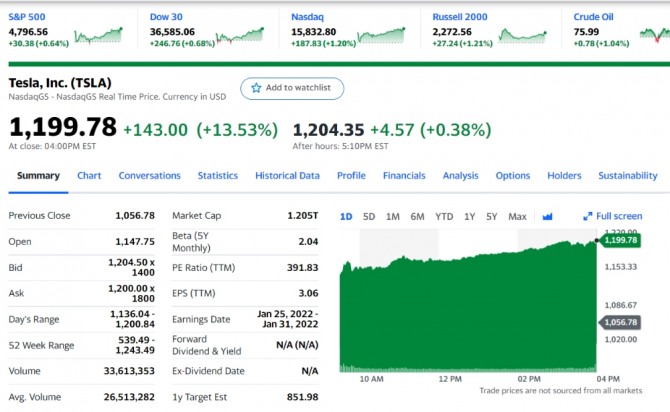Go to the Financials tab
The height and width of the screenshot is (412, 670).
[x=404, y=176]
